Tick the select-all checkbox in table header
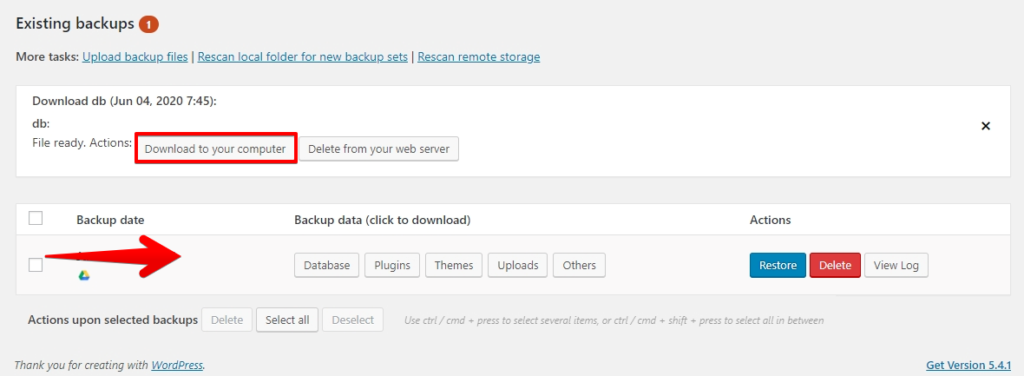Viewport: 1024px width, 376px height. point(36,219)
